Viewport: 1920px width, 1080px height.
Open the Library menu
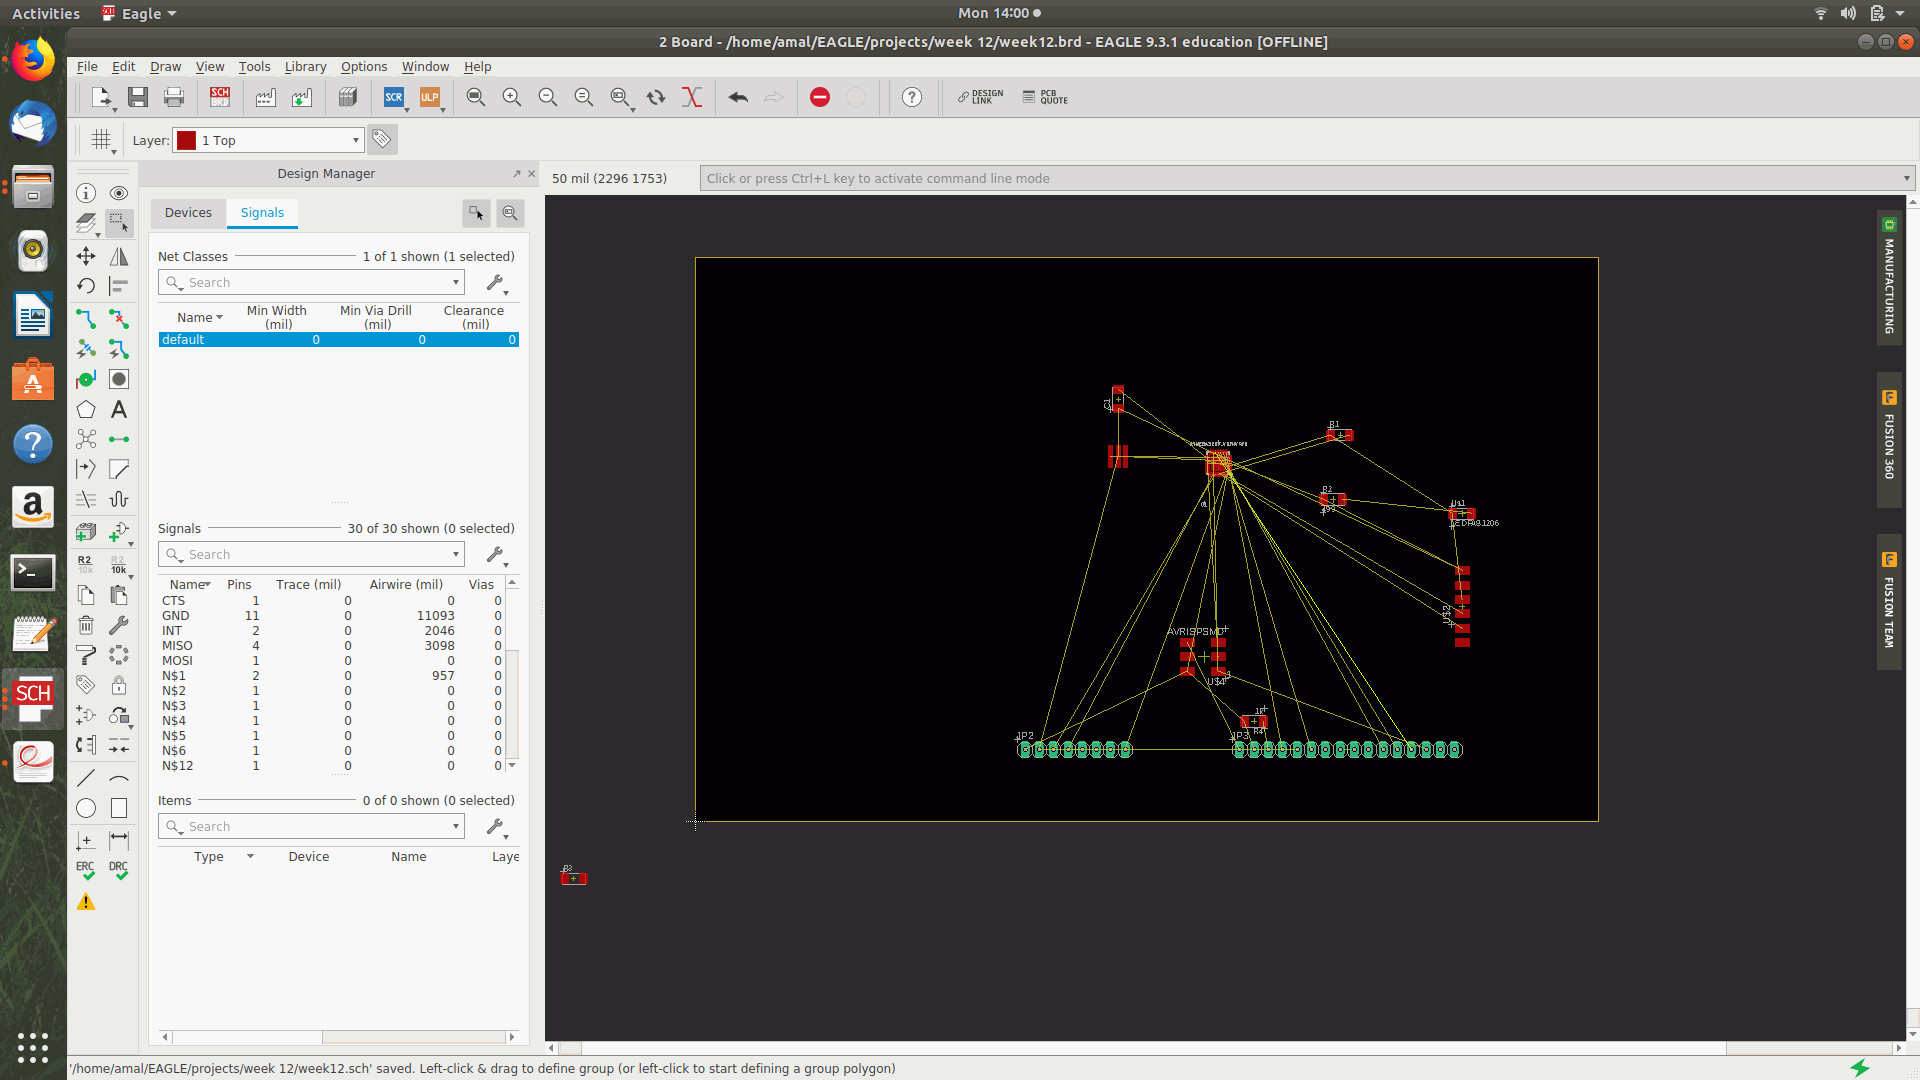[x=305, y=67]
